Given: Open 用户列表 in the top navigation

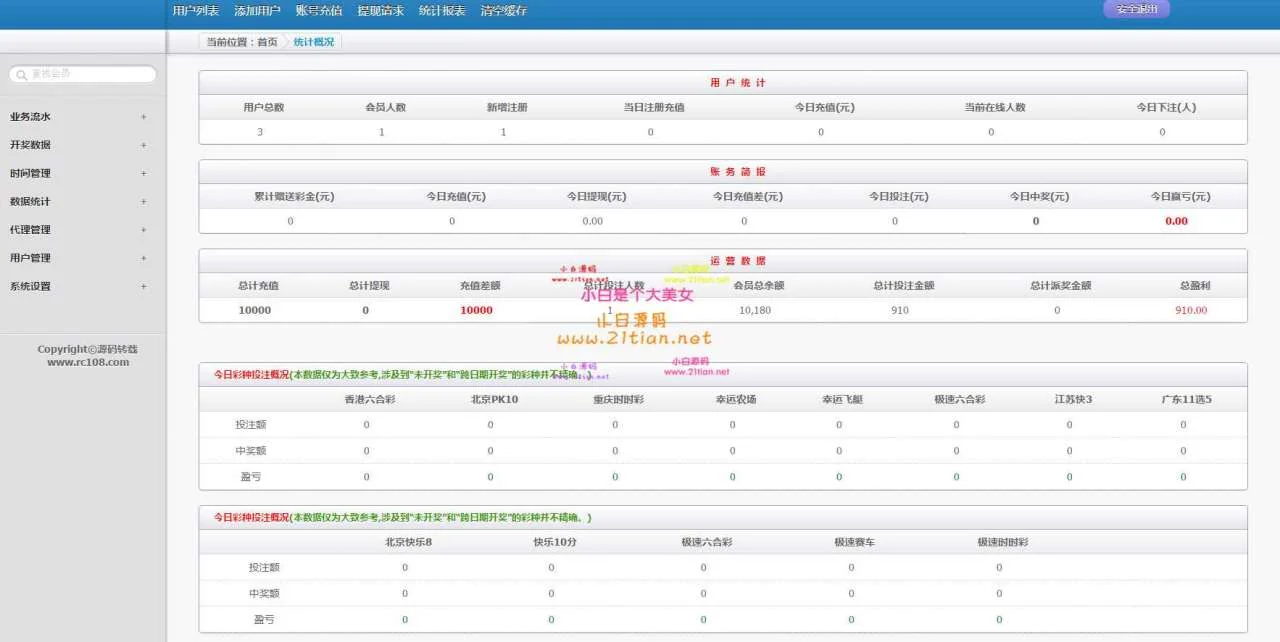Looking at the screenshot, I should [195, 11].
